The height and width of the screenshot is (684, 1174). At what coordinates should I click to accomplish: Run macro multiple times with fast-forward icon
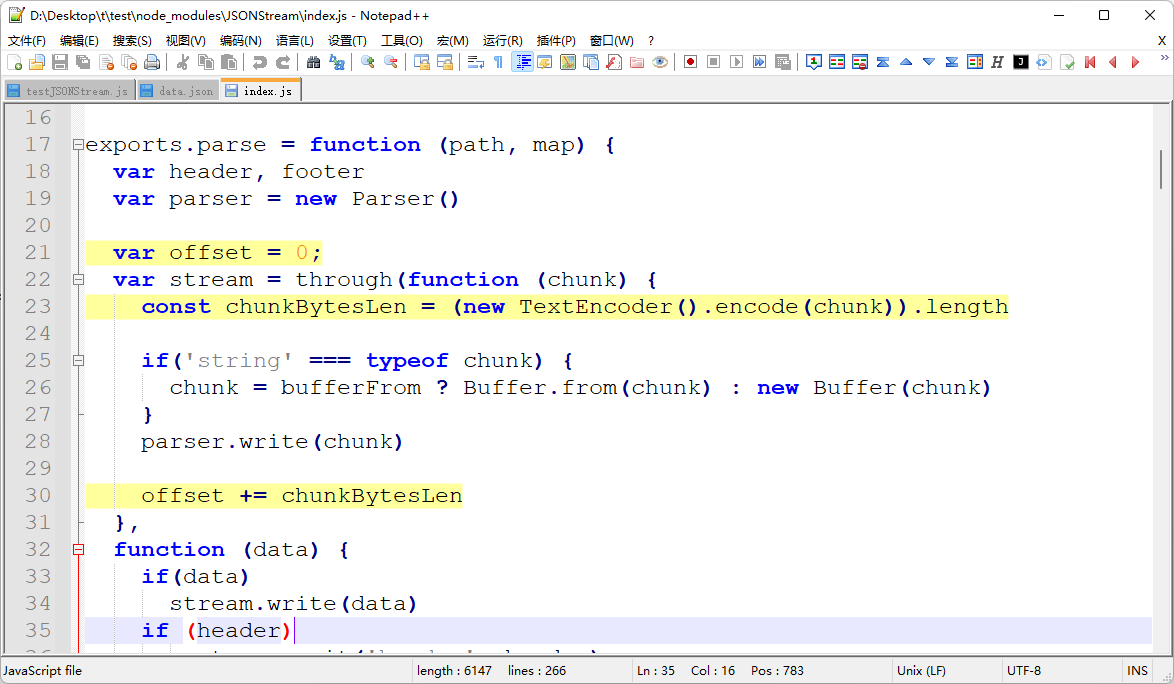[759, 62]
